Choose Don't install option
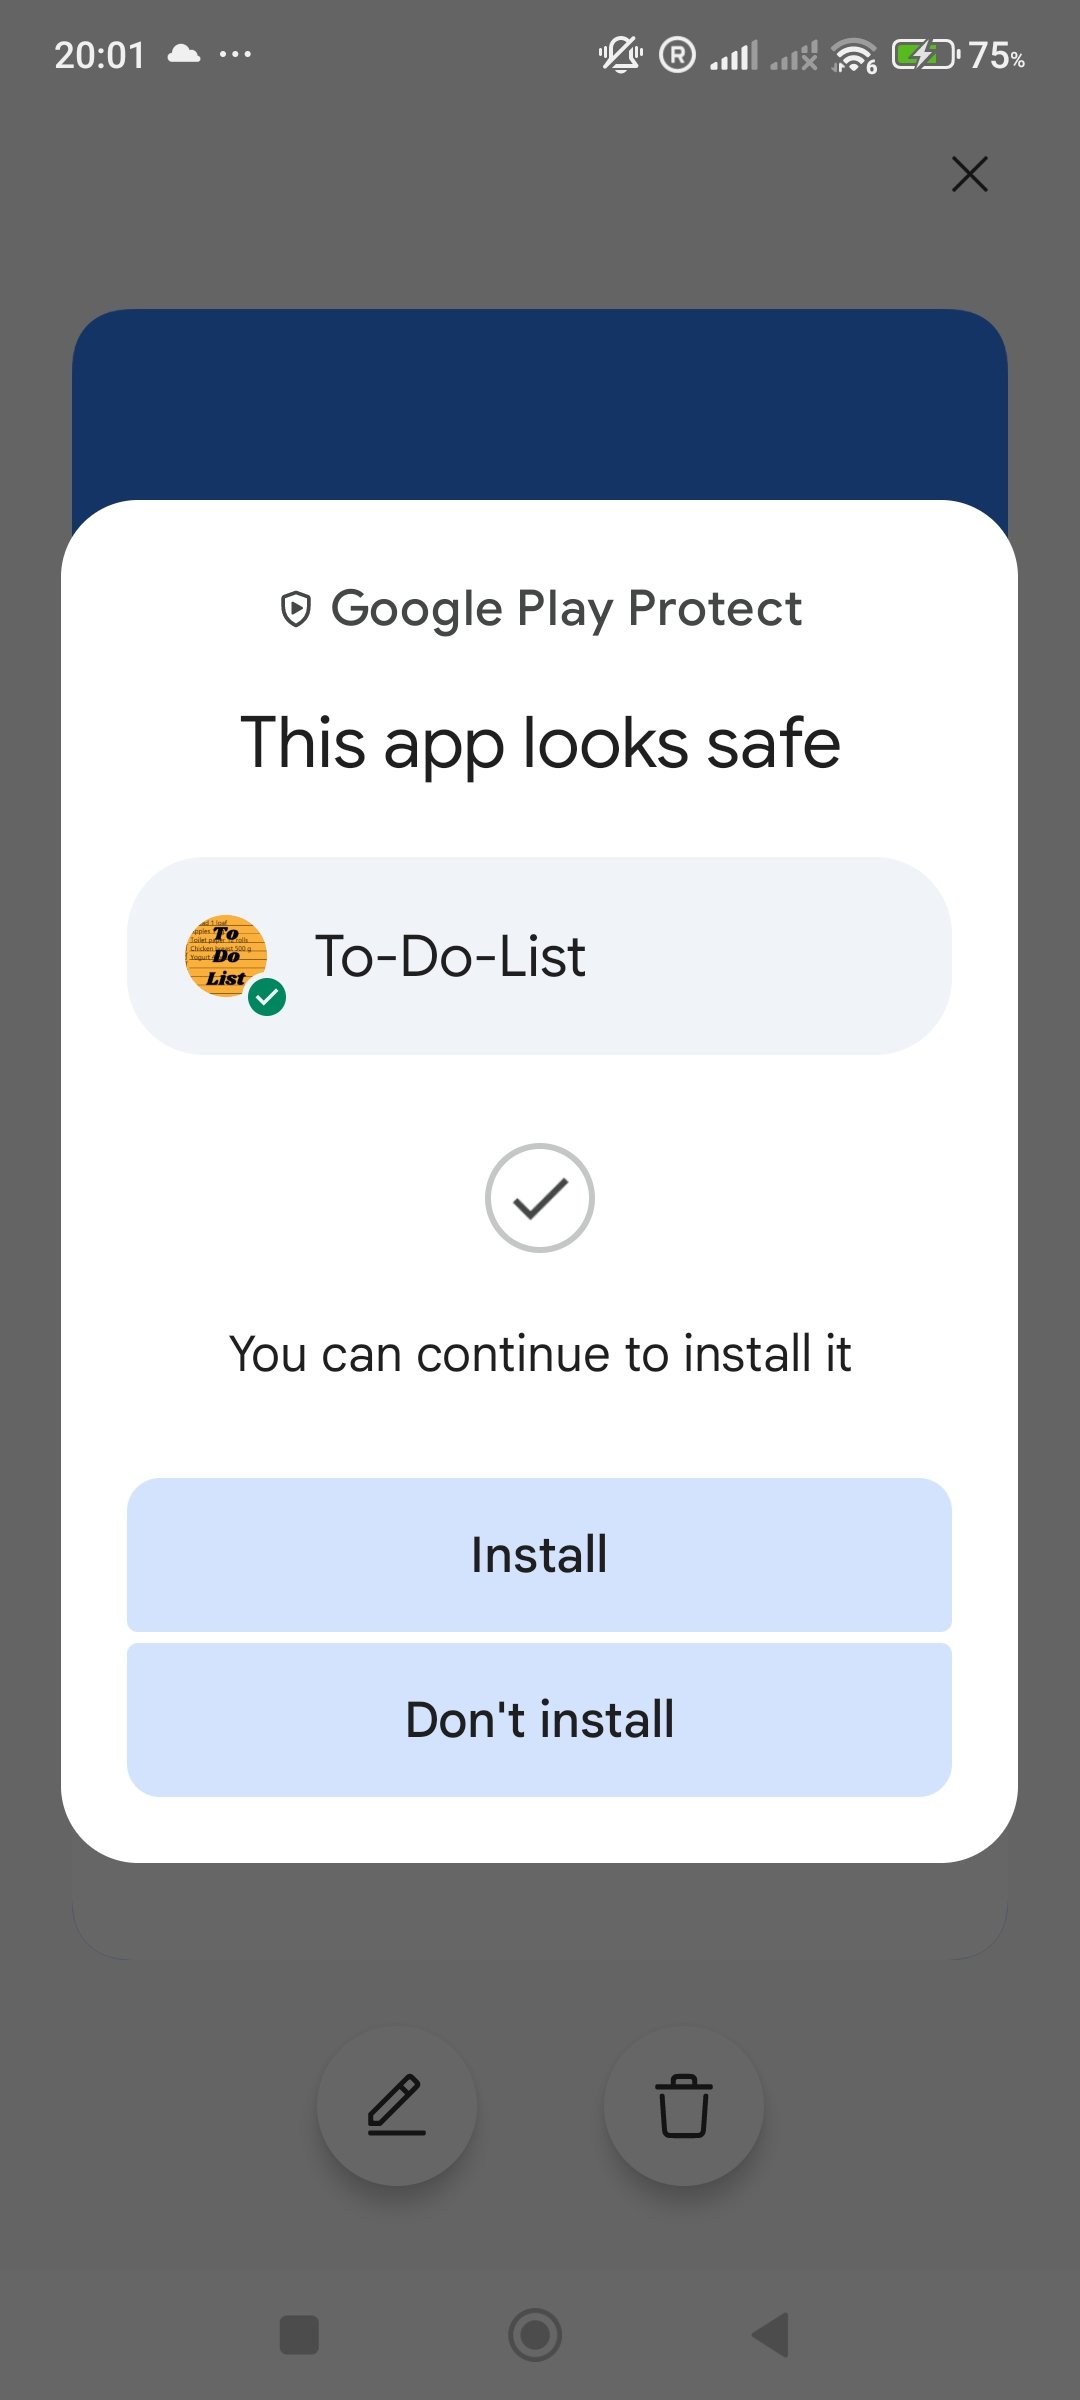1080x2400 pixels. click(x=539, y=1720)
